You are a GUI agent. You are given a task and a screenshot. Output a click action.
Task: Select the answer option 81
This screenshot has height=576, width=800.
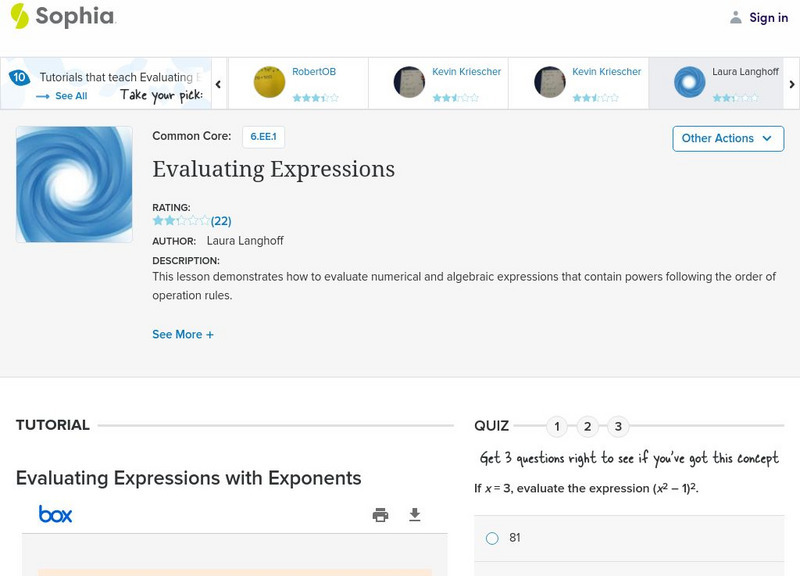click(492, 538)
